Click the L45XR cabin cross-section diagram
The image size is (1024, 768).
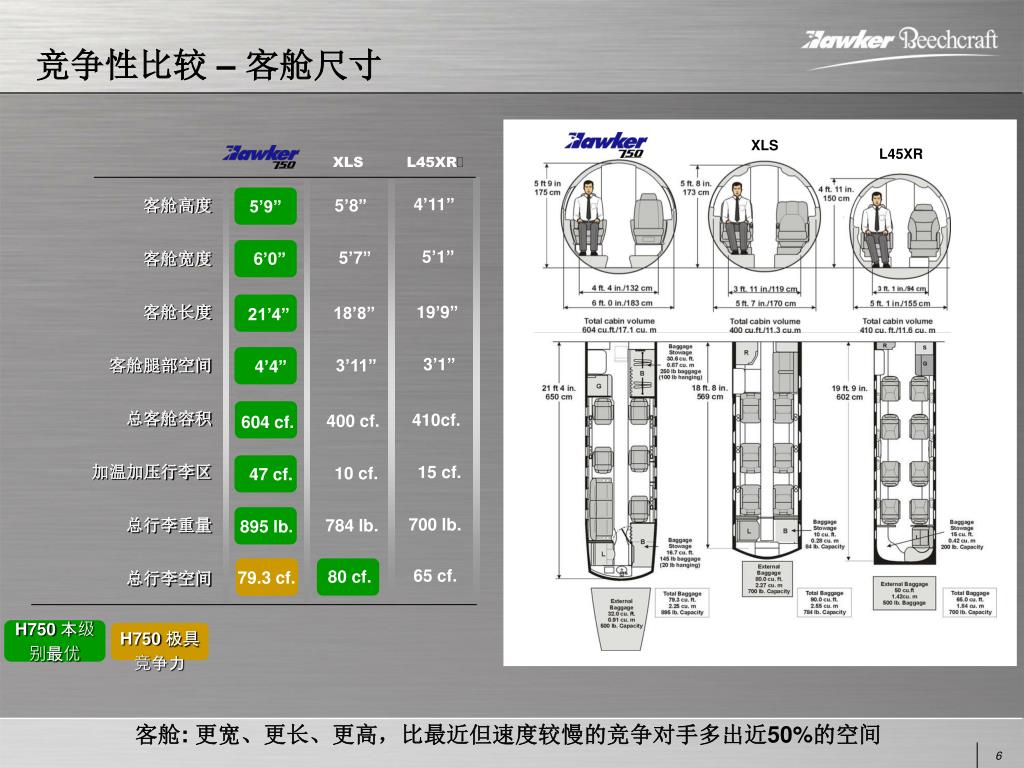pos(899,225)
